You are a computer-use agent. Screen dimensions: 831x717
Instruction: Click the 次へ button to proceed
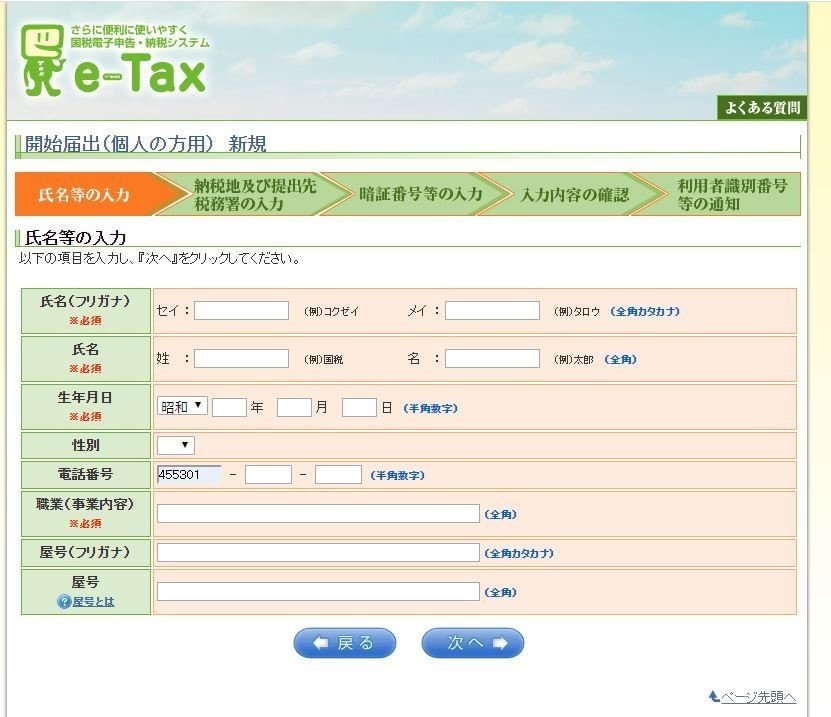472,643
